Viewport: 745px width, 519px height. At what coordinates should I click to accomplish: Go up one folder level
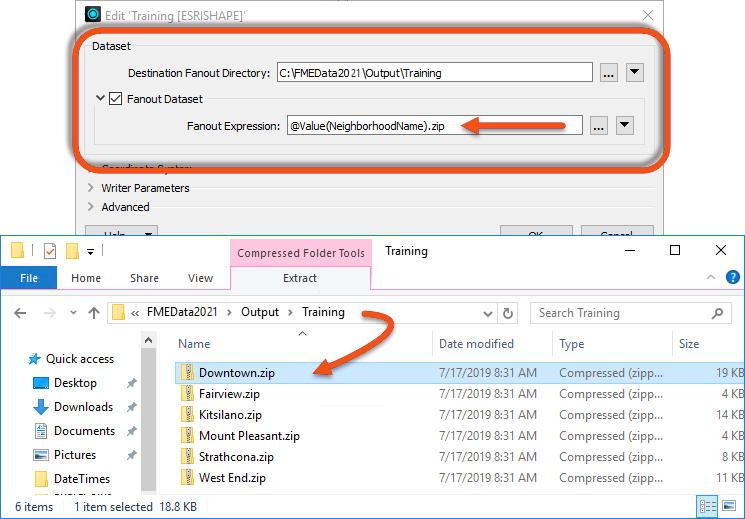[x=94, y=313]
